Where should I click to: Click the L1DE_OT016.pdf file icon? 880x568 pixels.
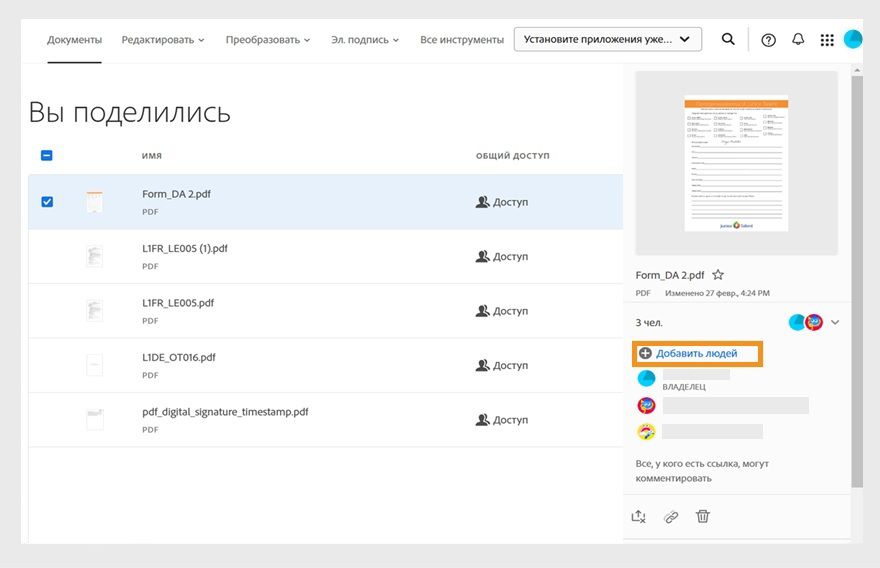tap(94, 365)
